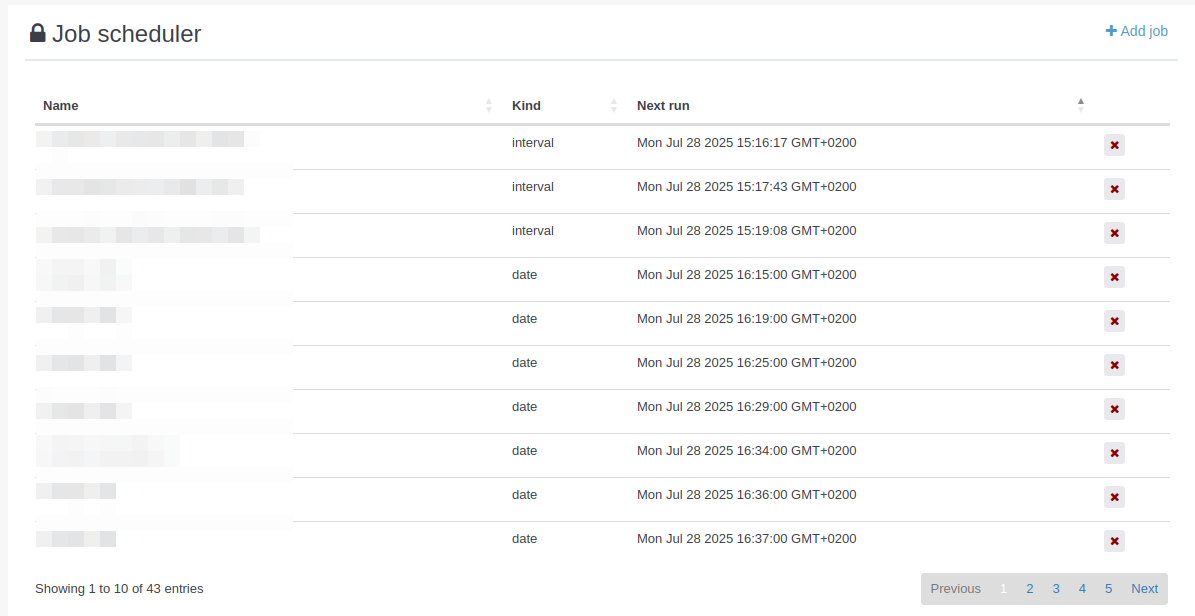This screenshot has width=1195, height=616.
Task: Click the lock icon beside Job scheduler
Action: (x=38, y=33)
